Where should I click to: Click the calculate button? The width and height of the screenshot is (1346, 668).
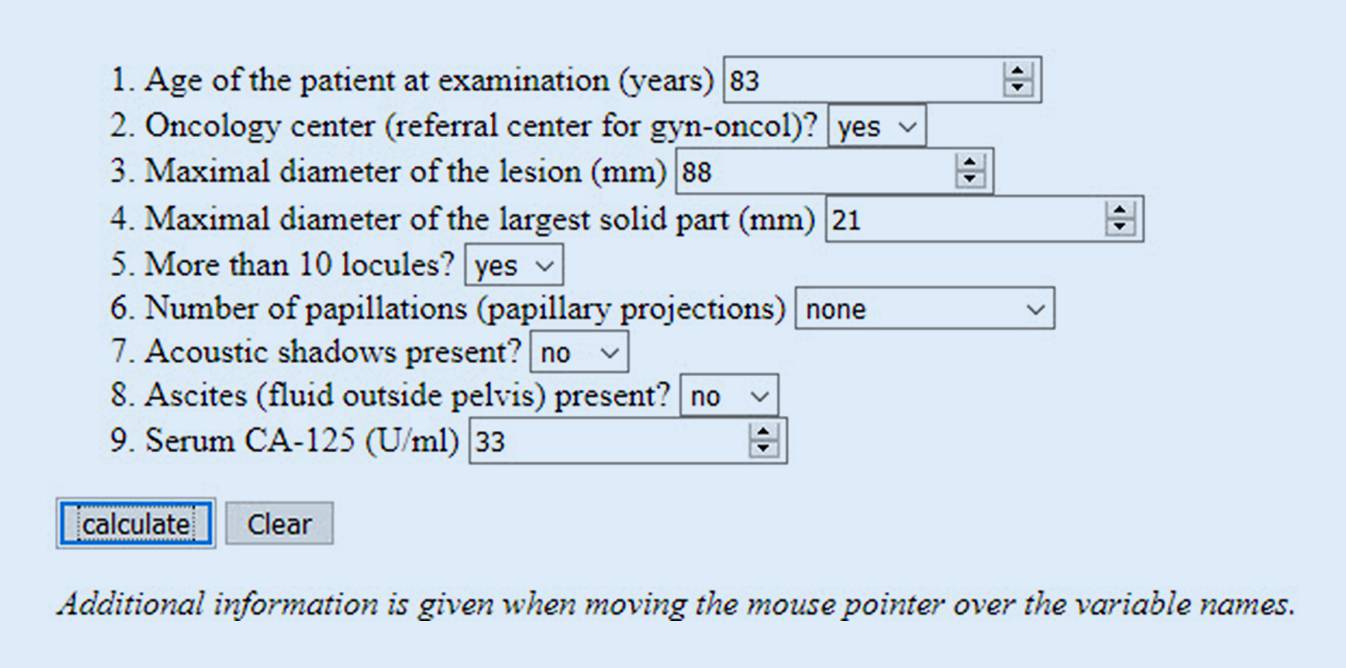[x=135, y=524]
